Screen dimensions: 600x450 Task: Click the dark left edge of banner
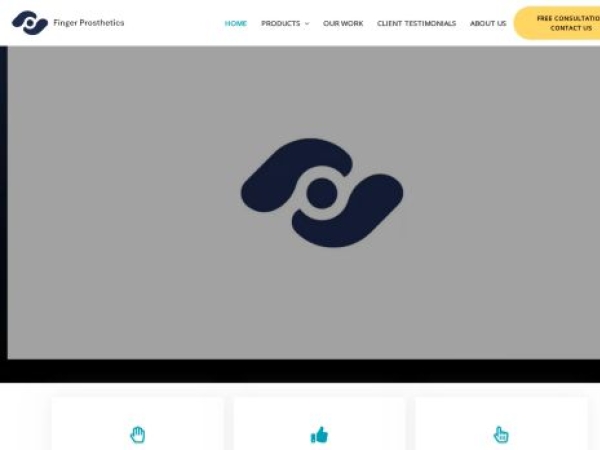[x=3, y=200]
